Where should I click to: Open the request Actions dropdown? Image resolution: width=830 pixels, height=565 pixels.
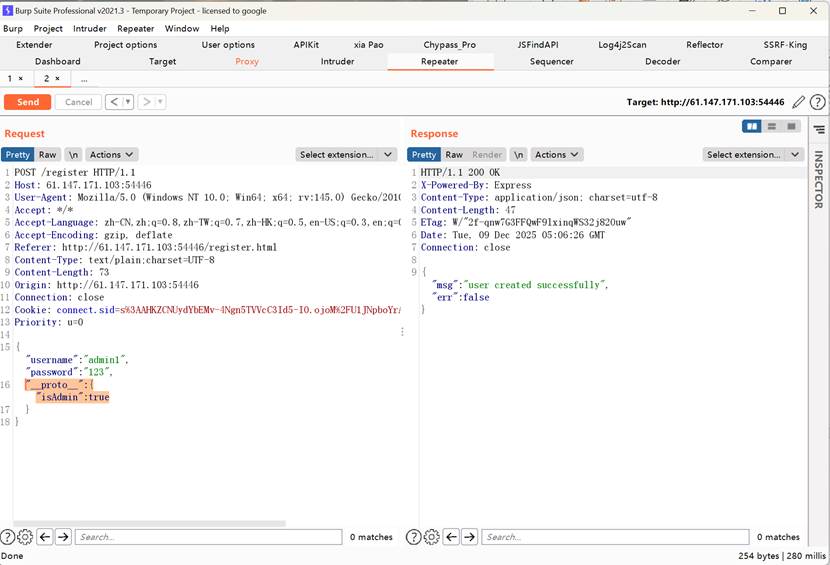point(112,155)
